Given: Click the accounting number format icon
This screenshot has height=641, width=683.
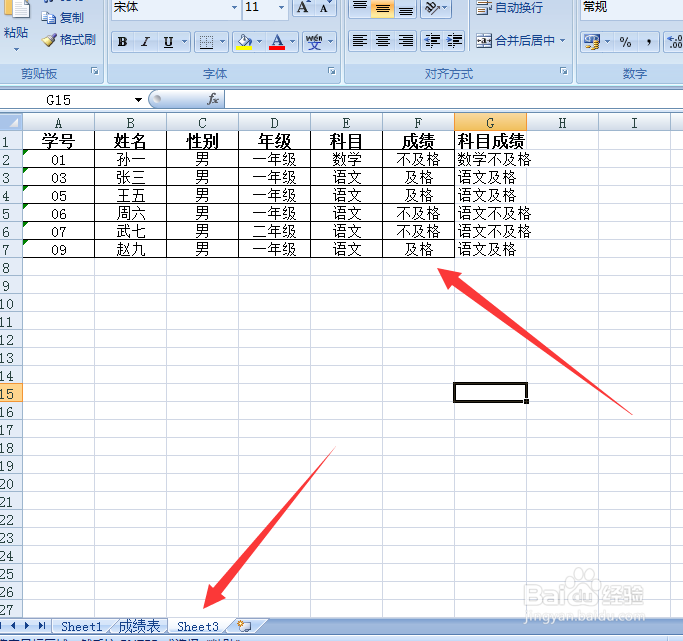Looking at the screenshot, I should pyautogui.click(x=592, y=42).
